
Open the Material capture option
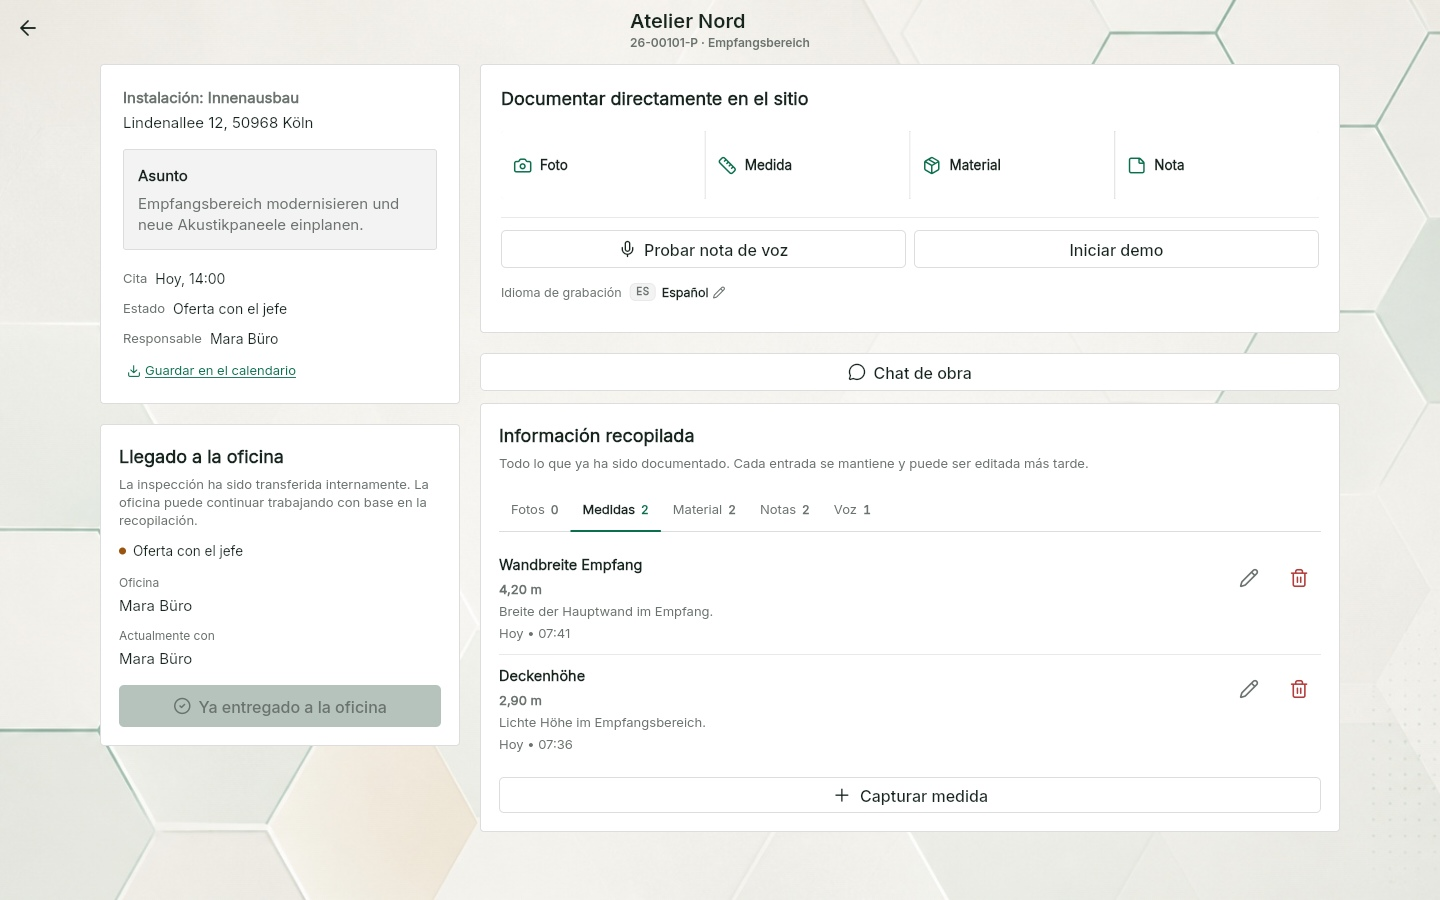coord(1012,165)
